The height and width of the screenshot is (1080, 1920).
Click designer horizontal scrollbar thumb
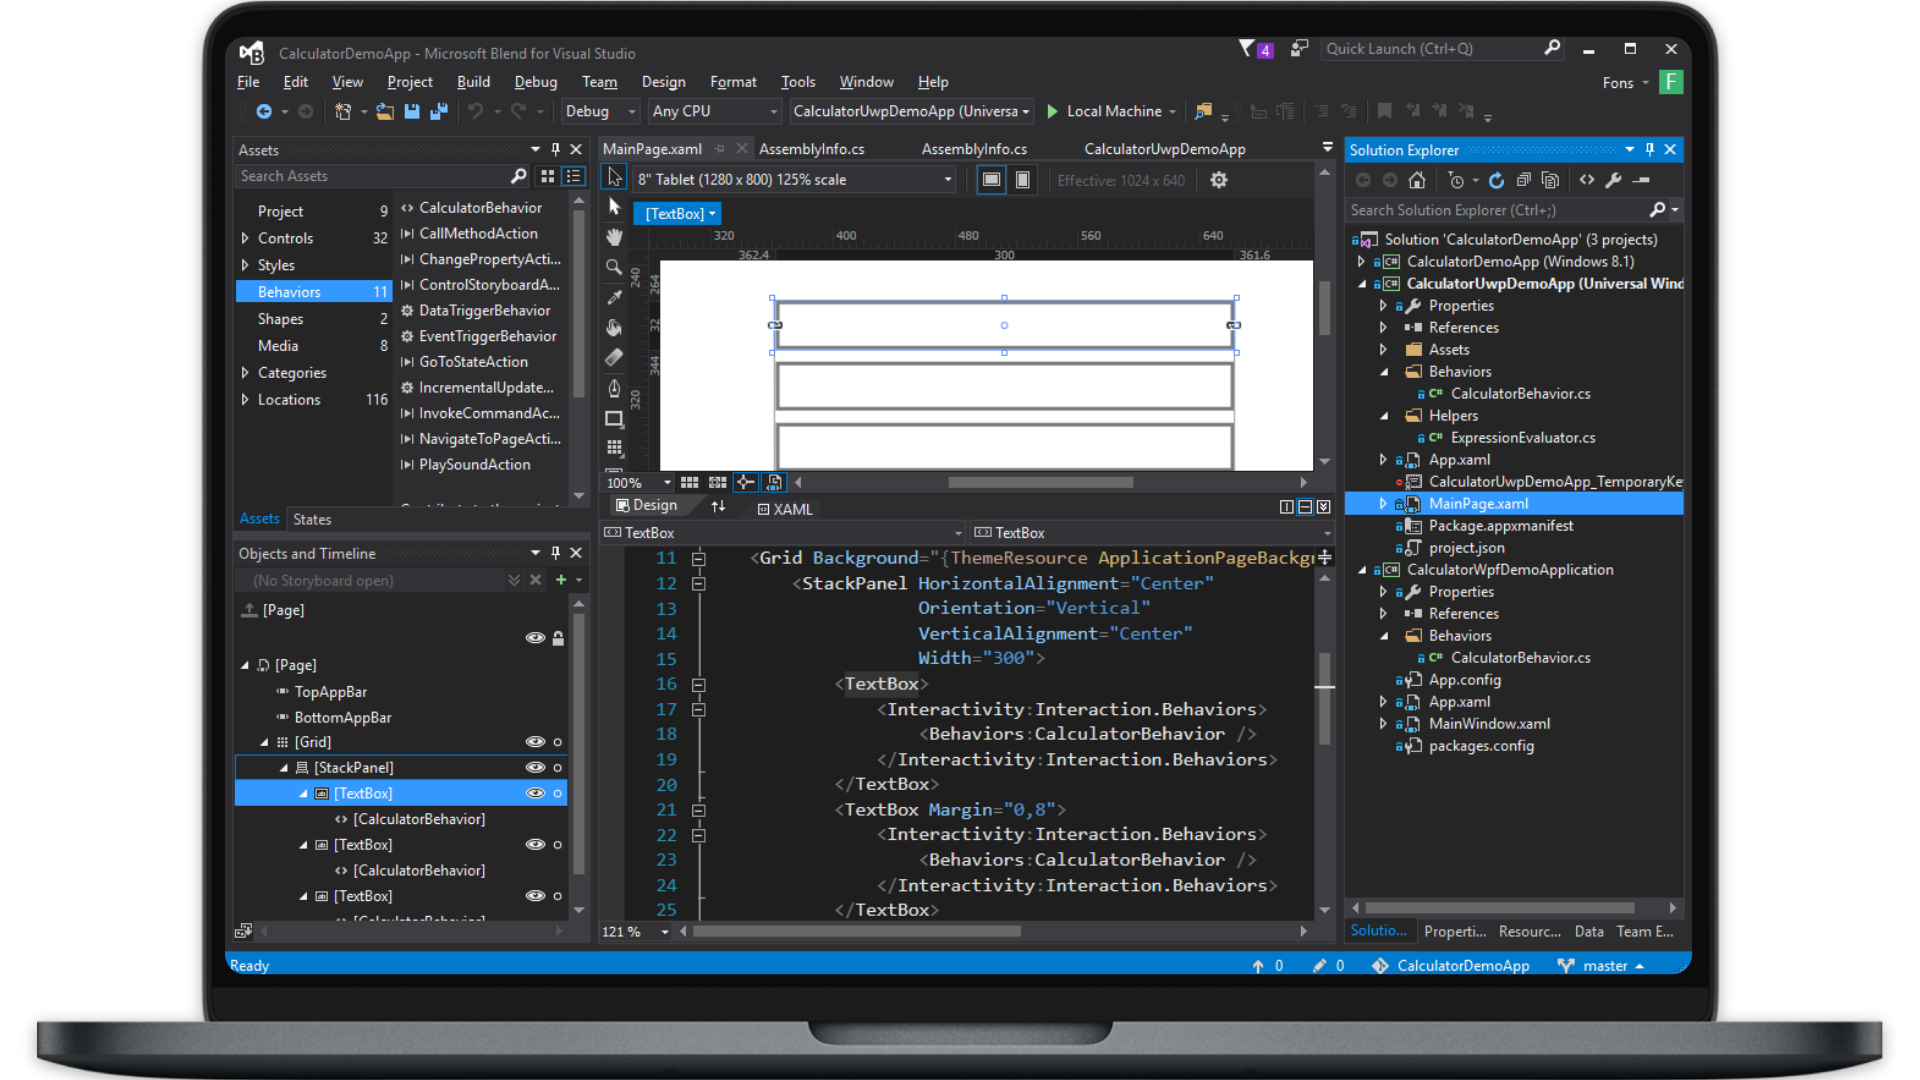click(1040, 482)
